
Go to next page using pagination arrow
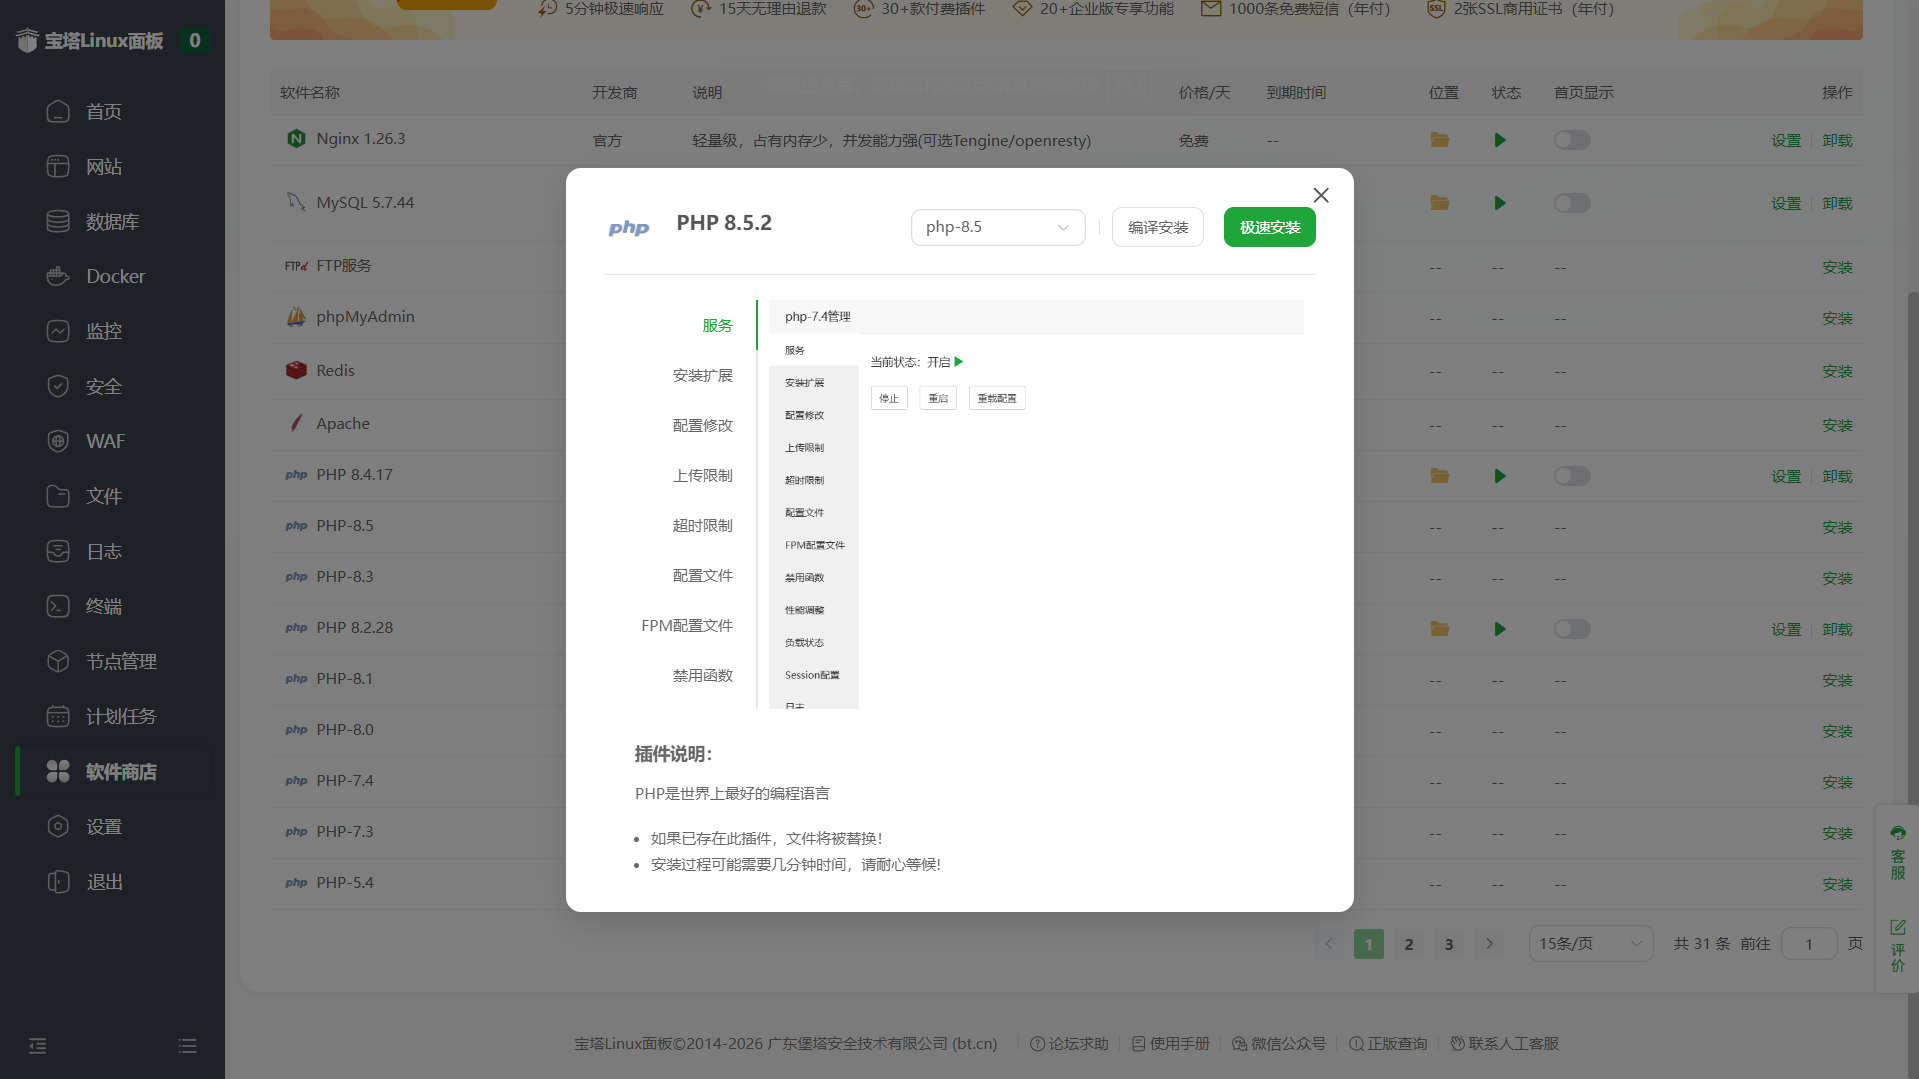pos(1489,944)
